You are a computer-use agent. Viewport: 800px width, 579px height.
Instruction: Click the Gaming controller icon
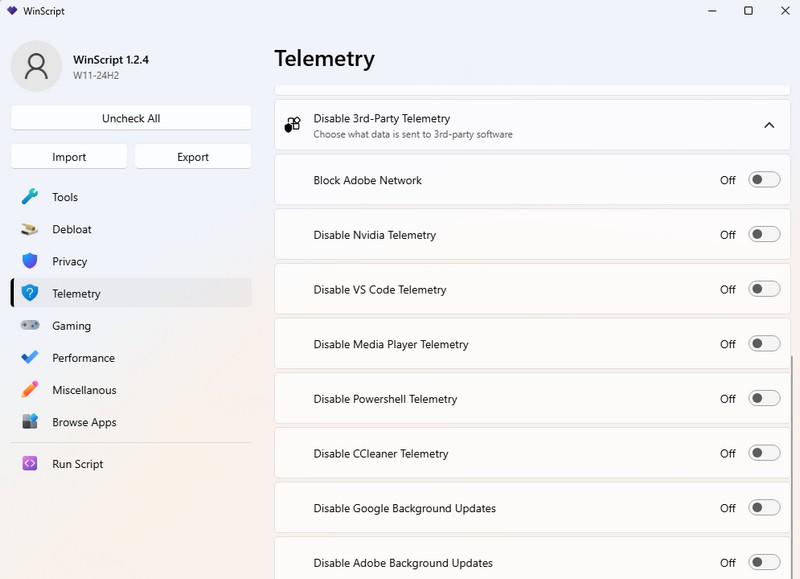pyautogui.click(x=30, y=326)
